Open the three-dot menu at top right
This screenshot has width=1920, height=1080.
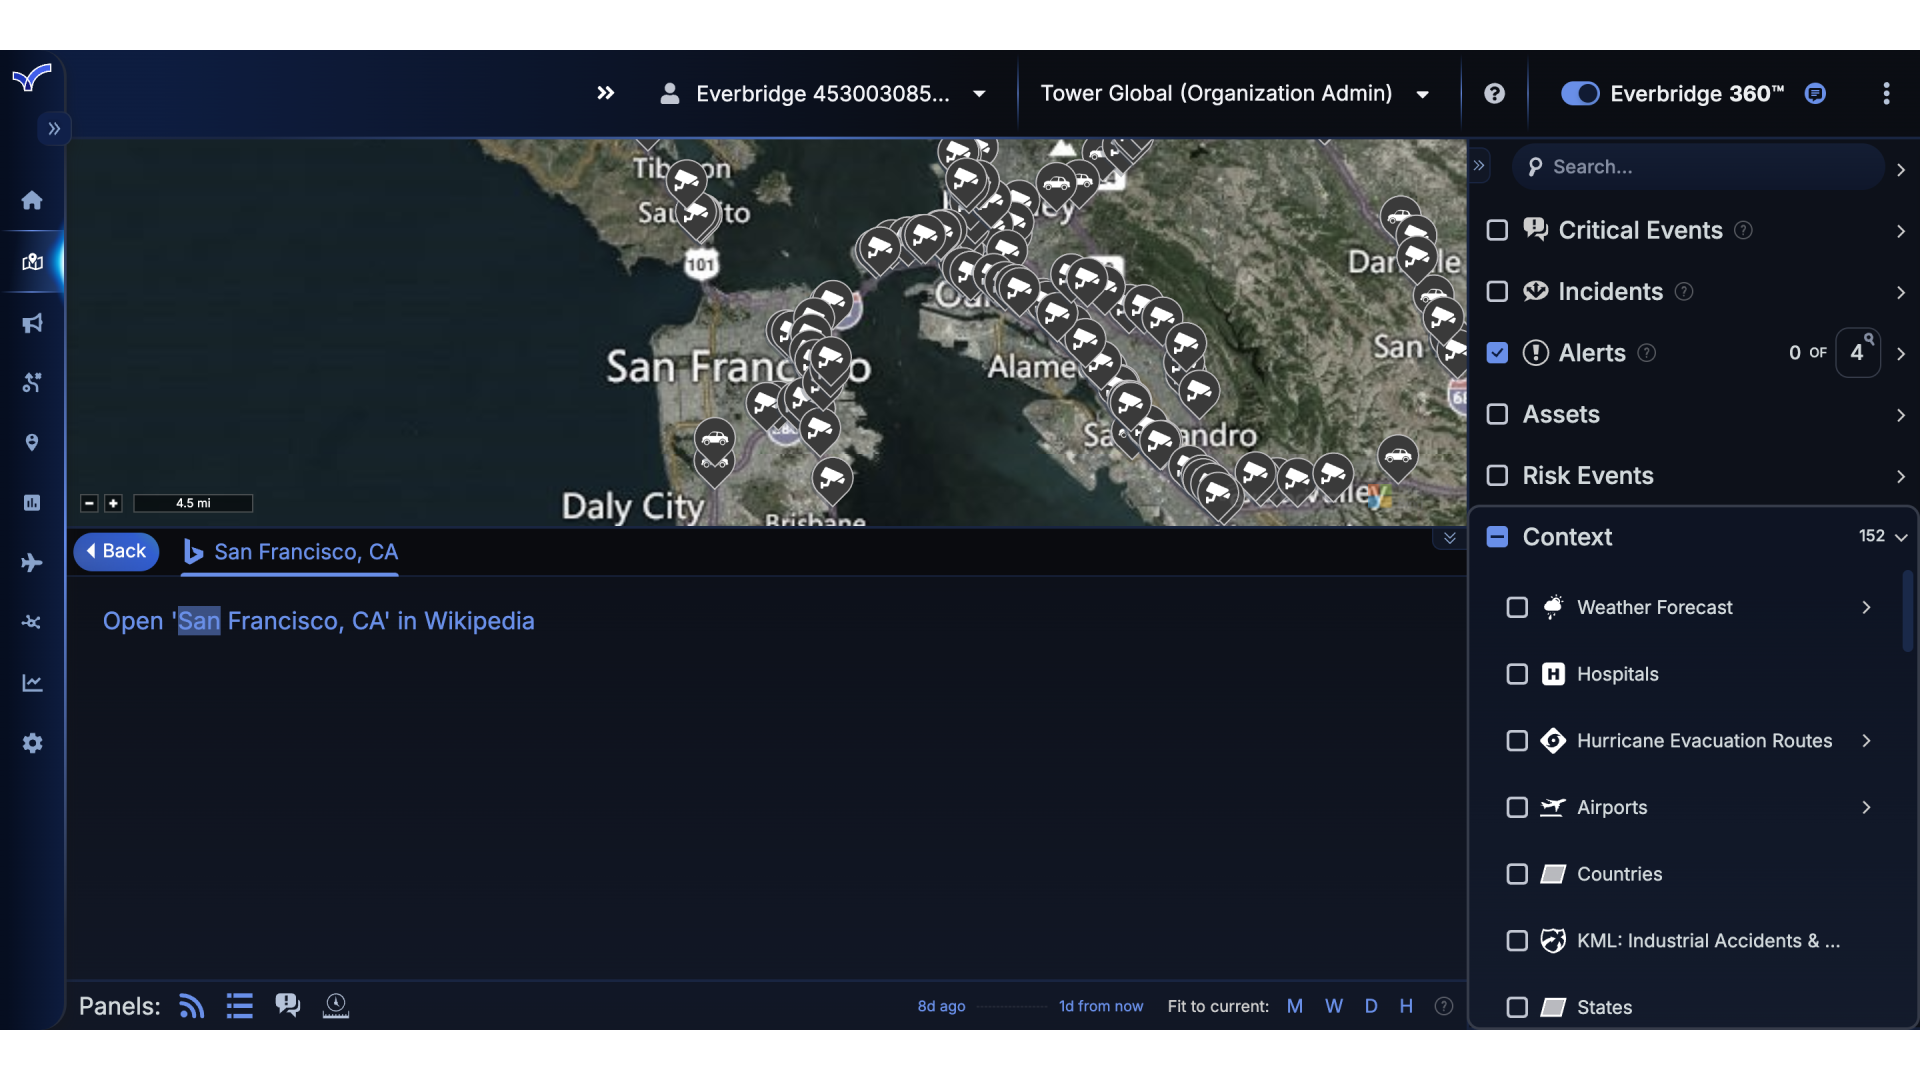pyautogui.click(x=1886, y=93)
